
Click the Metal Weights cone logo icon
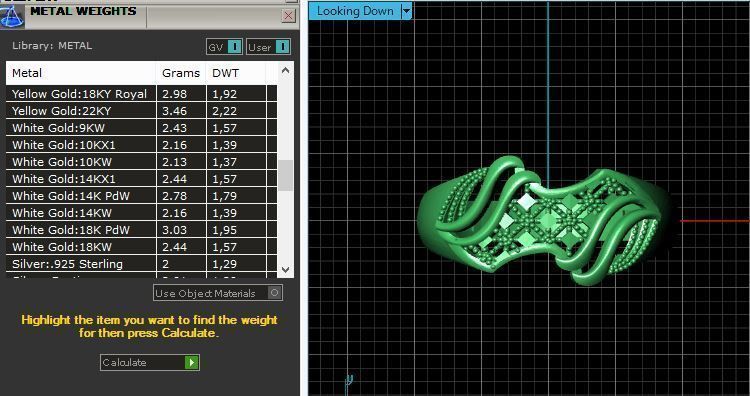tap(11, 16)
